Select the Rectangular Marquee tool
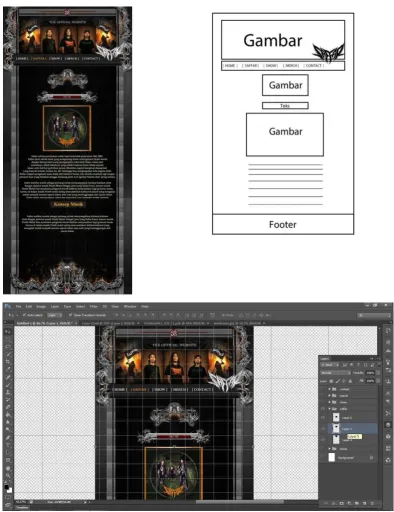This screenshot has height=512, width=394. tap(8, 339)
